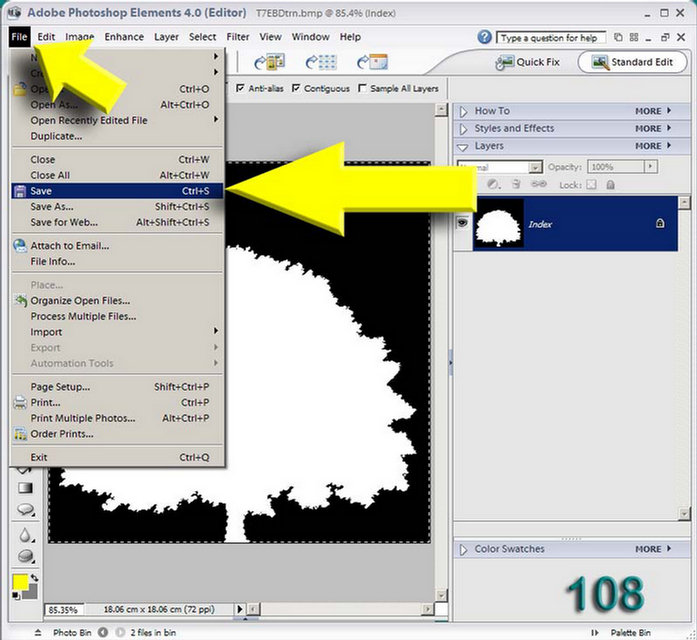Click the Cascade windows icon
The width and height of the screenshot is (697, 640).
coord(618,37)
